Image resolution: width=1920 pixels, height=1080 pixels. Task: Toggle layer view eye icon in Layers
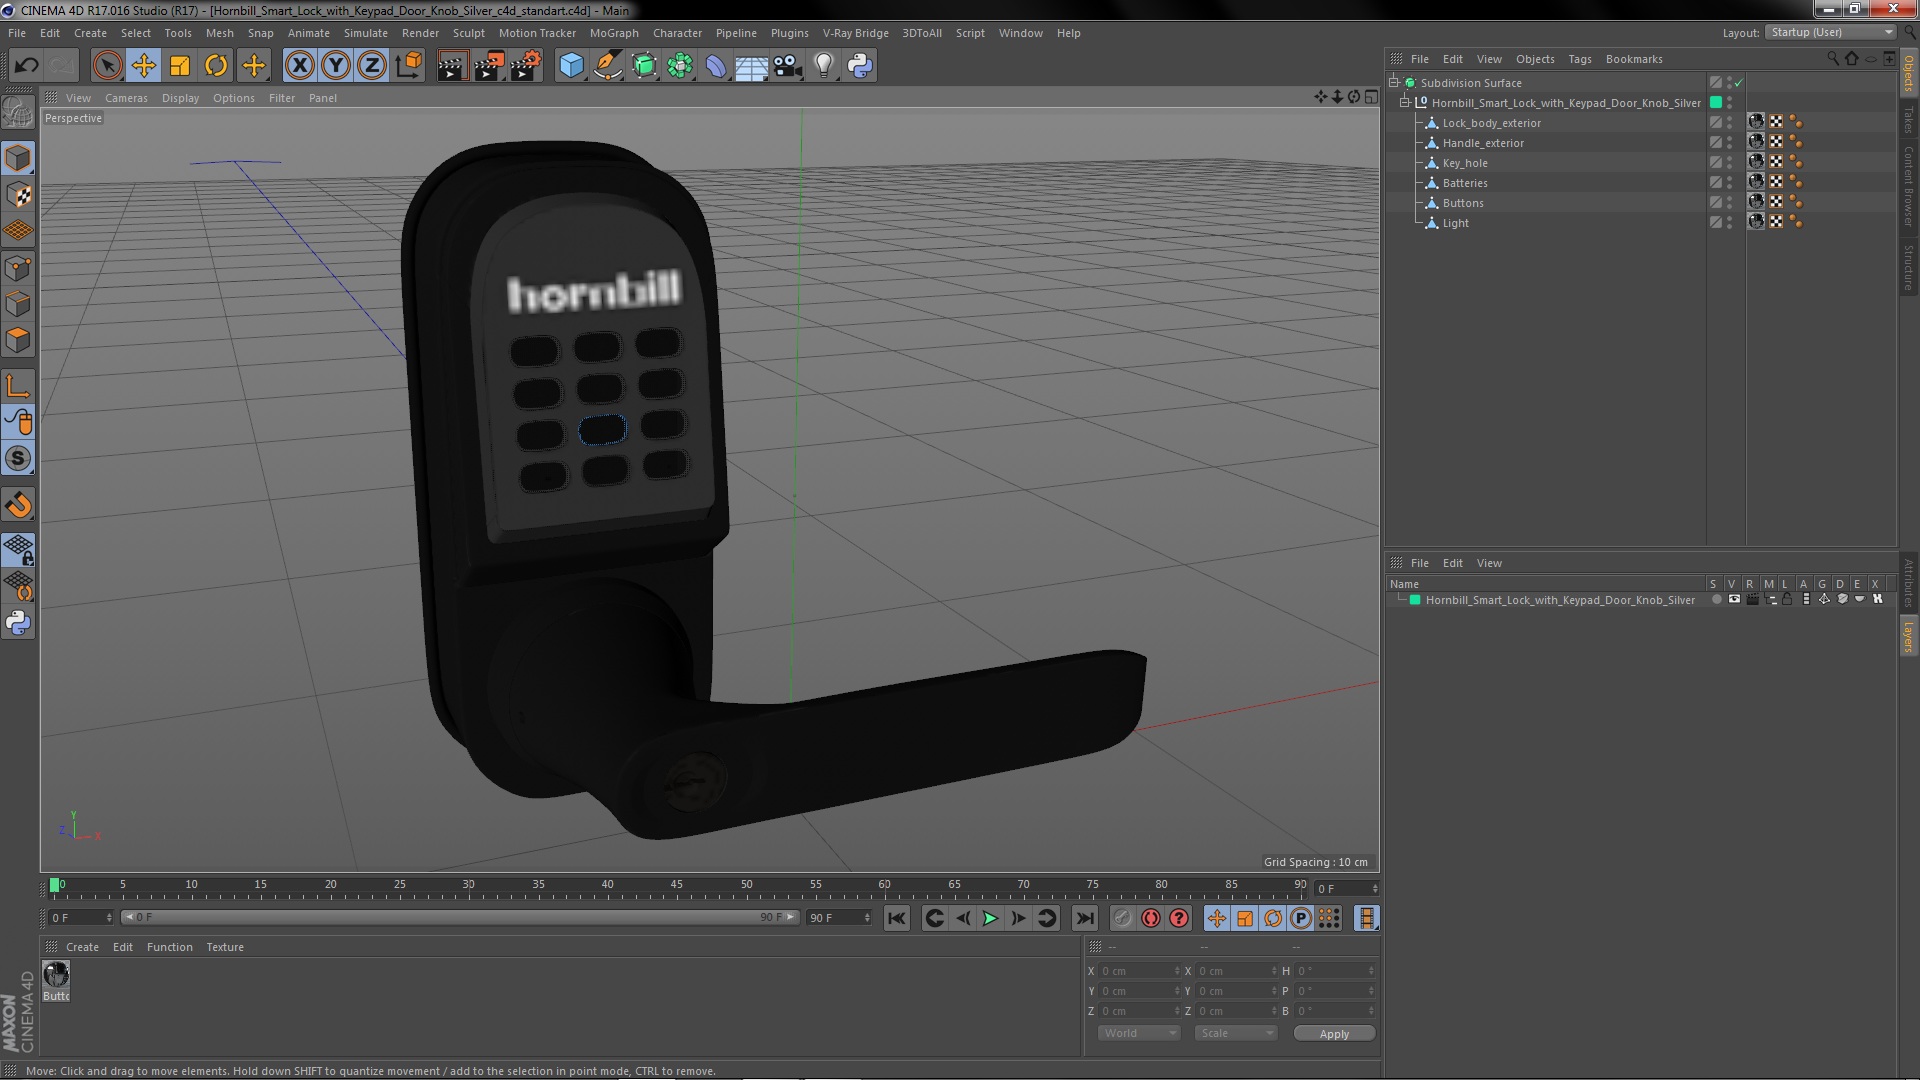(1734, 600)
